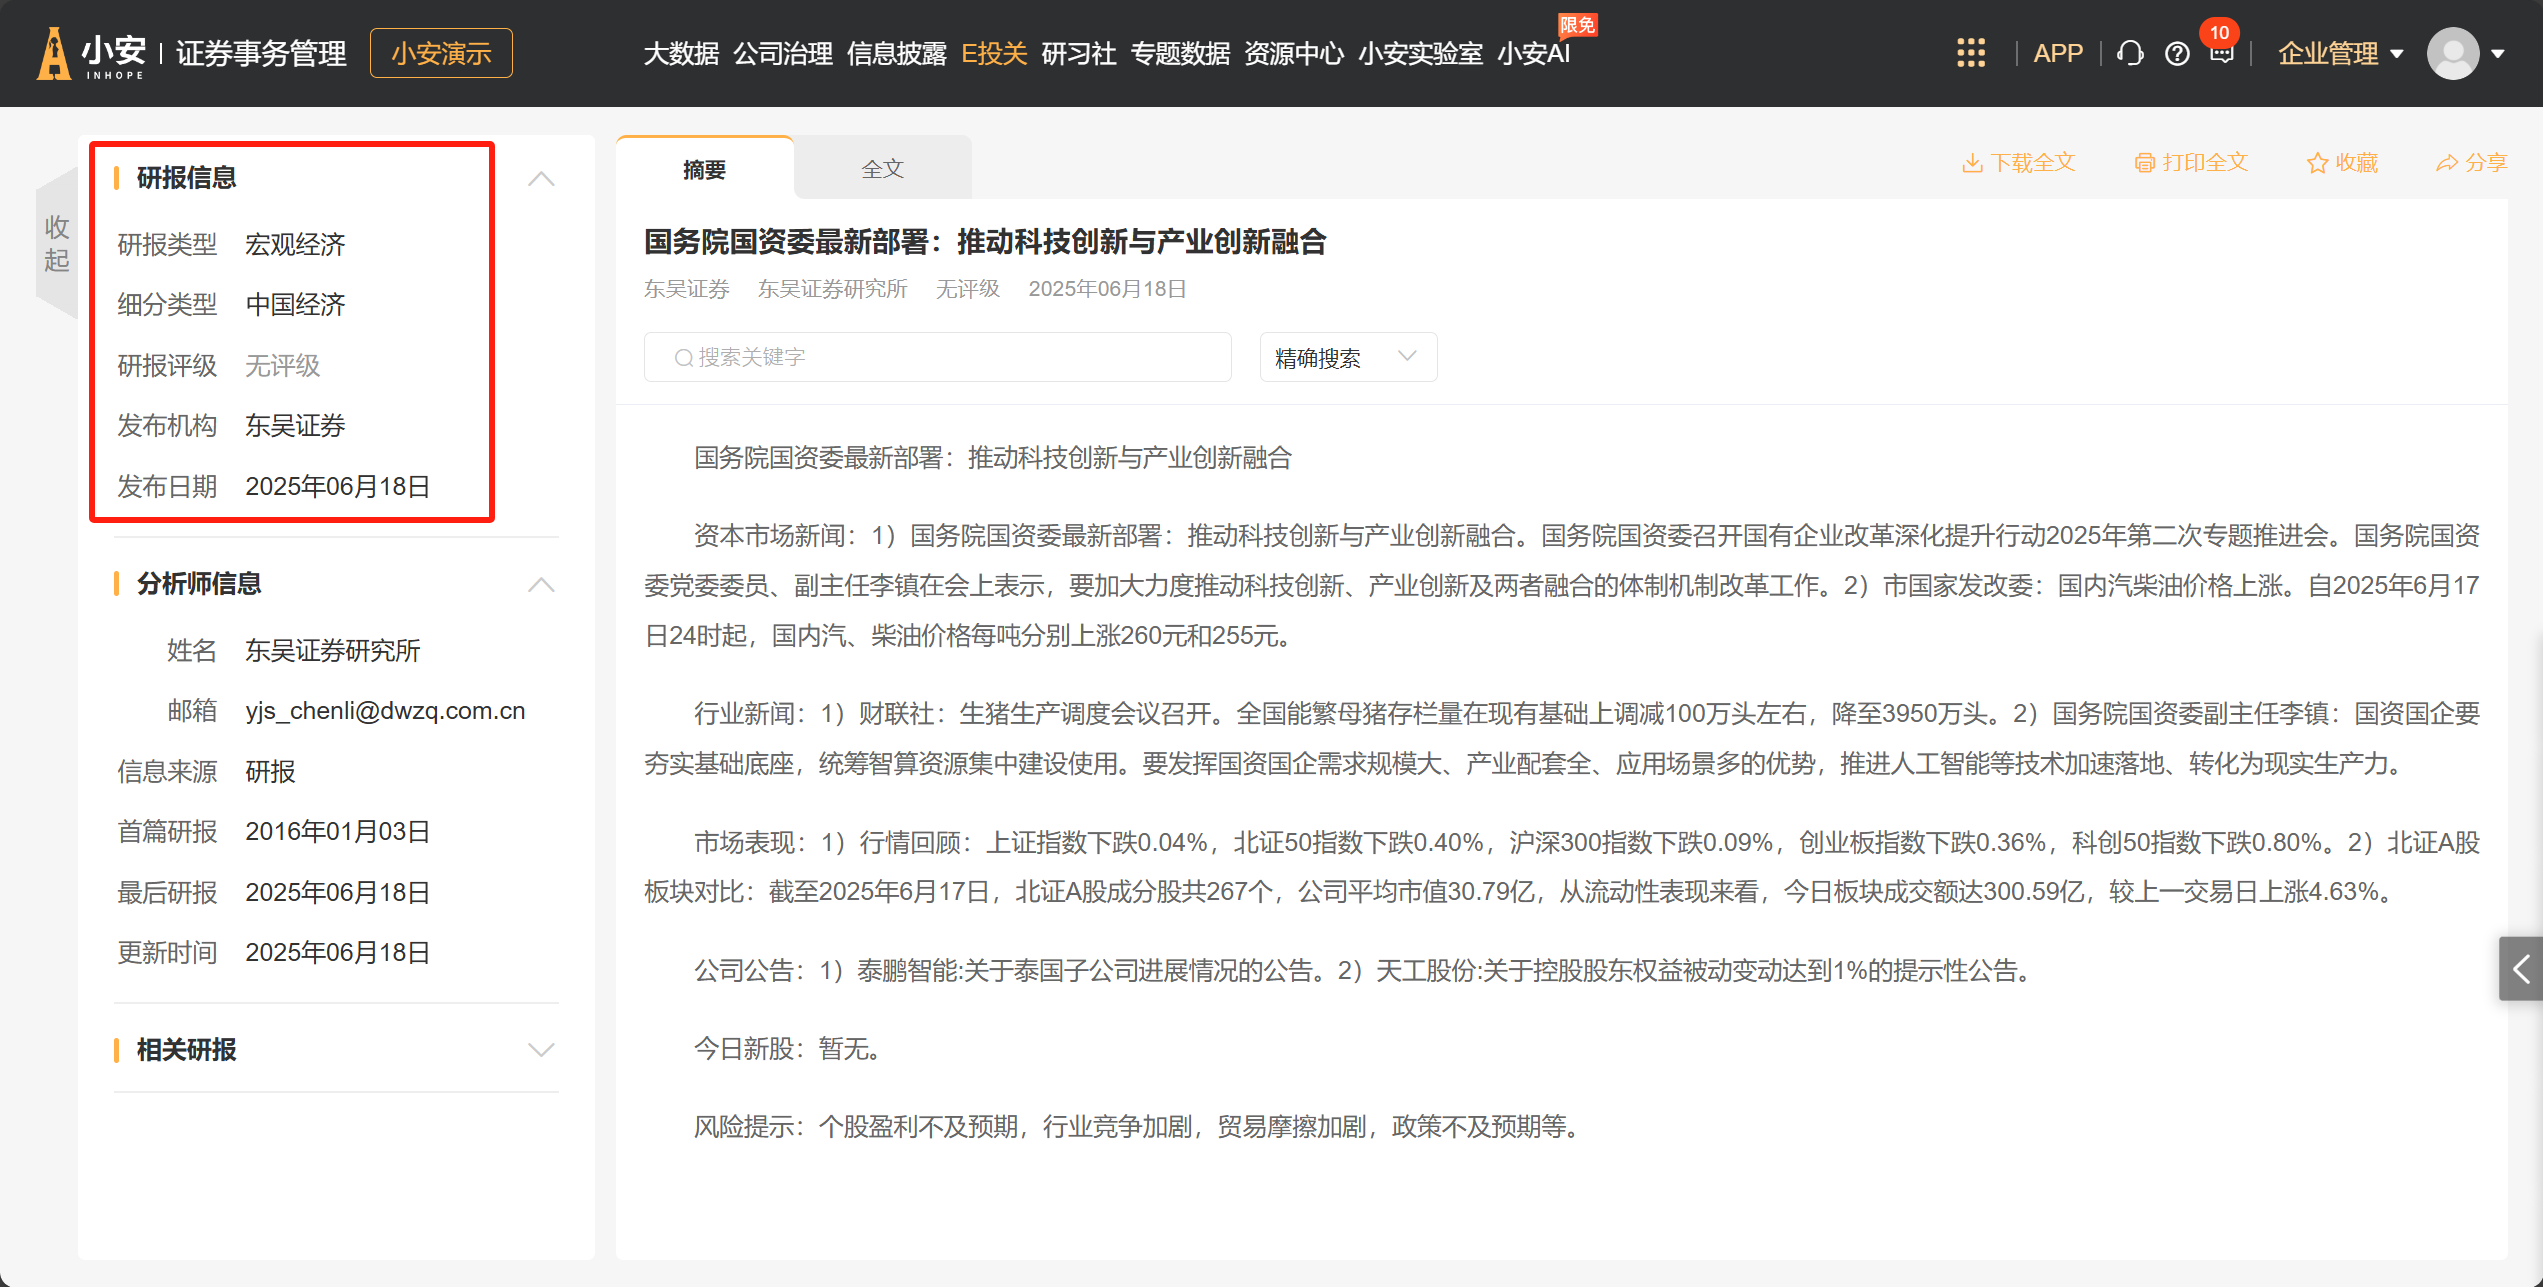Viewport: 2543px width, 1287px height.
Task: Click the user avatar icon
Action: point(2453,53)
